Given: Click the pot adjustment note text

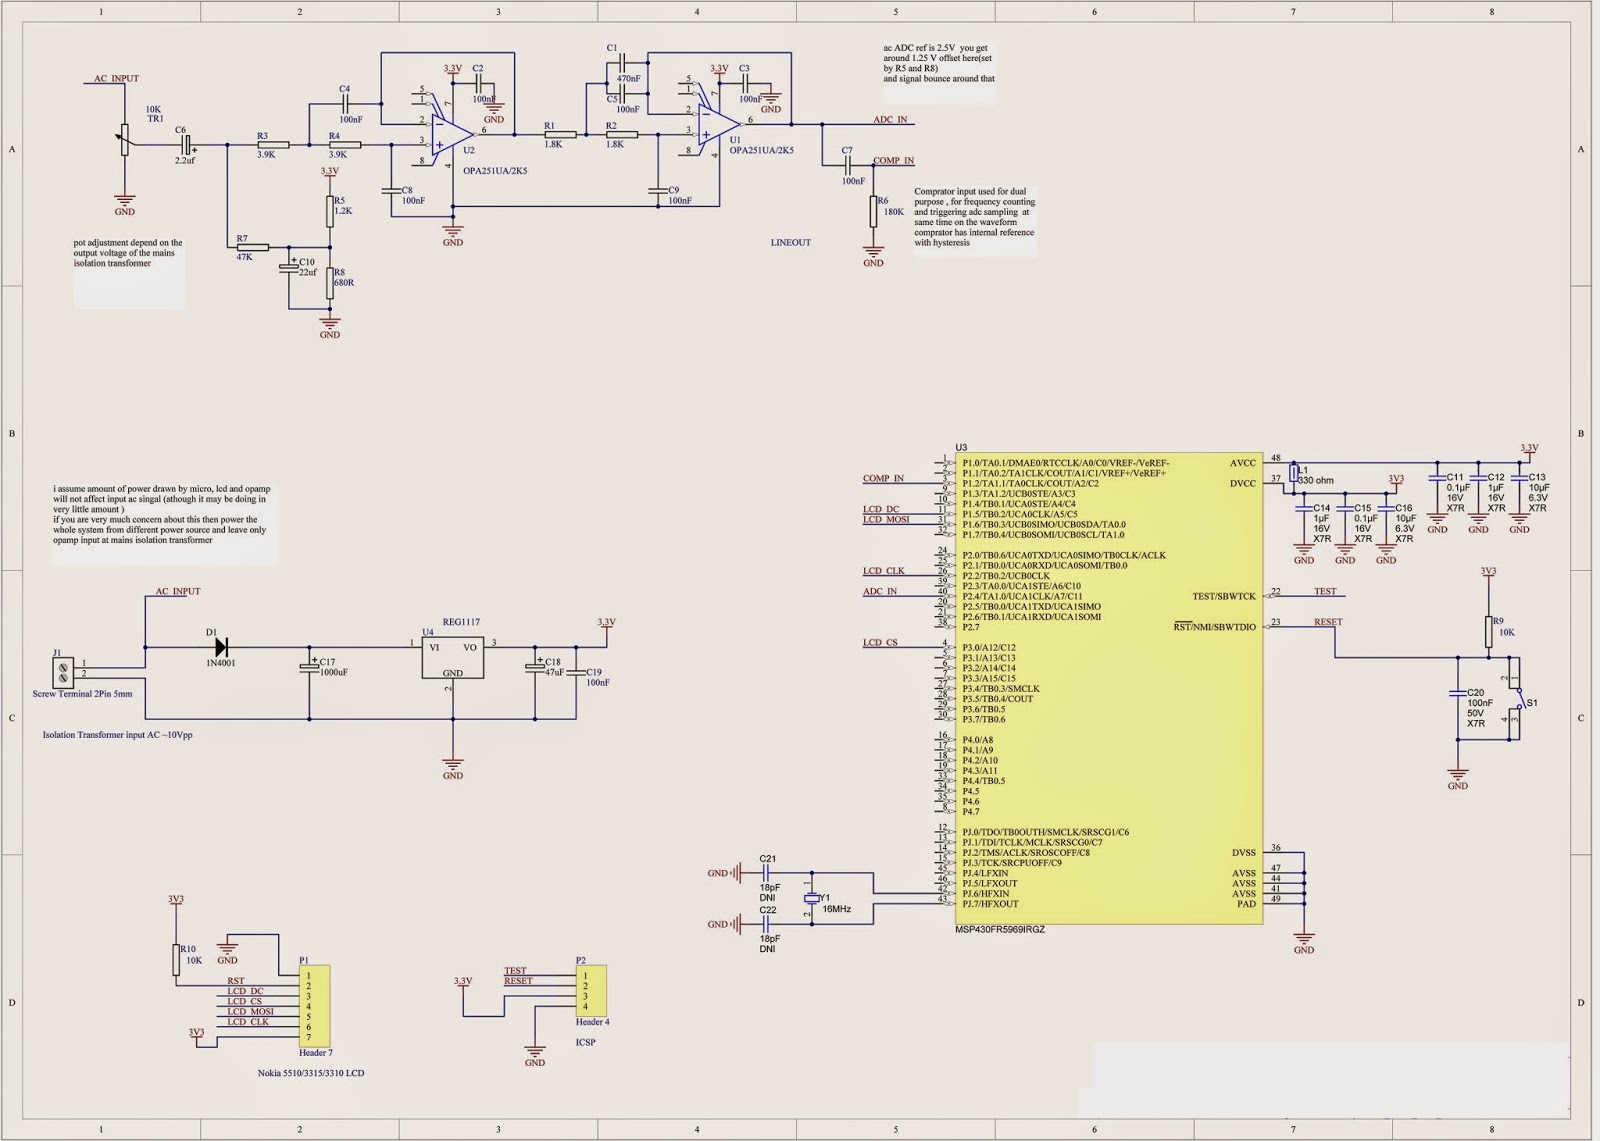Looking at the screenshot, I should click(x=128, y=253).
